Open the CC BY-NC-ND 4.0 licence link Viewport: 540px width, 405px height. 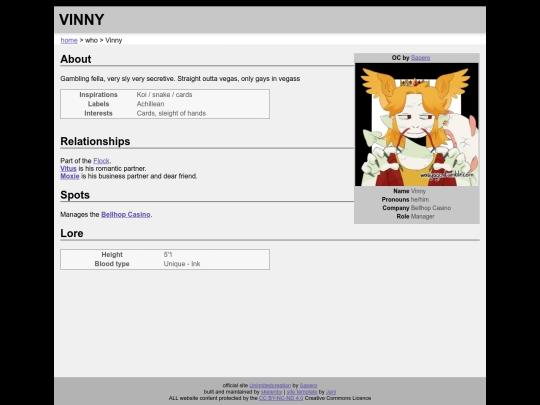tap(281, 398)
